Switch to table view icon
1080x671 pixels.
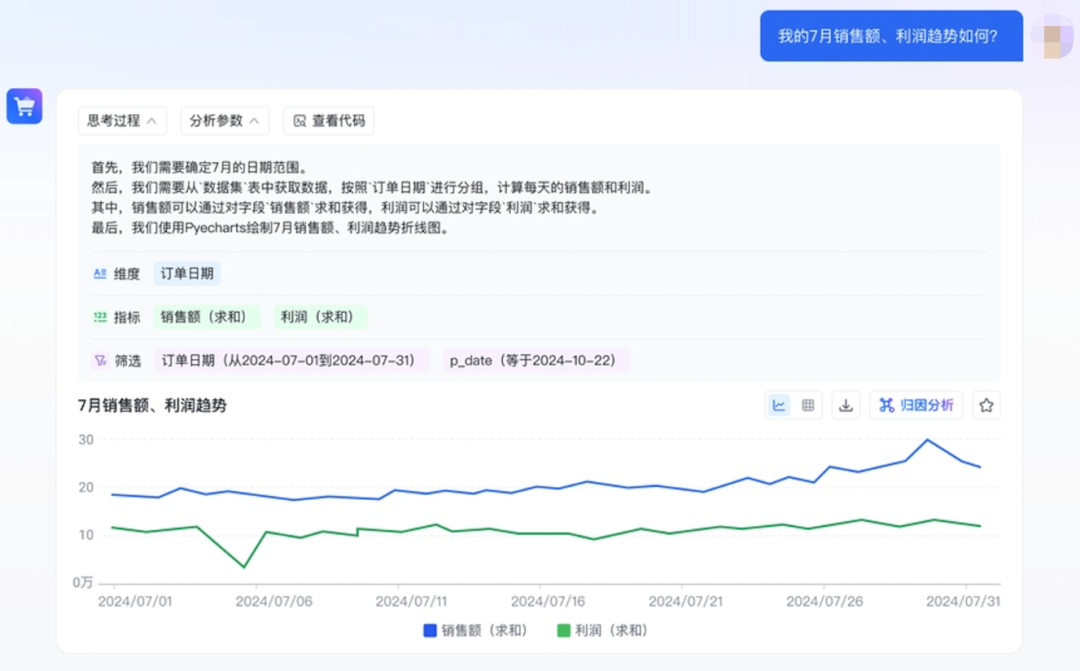coord(808,406)
